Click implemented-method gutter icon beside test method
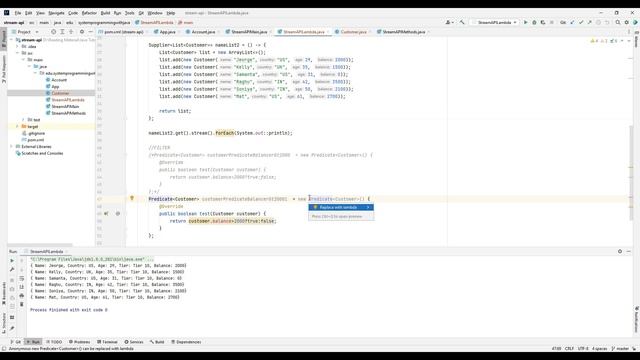The image size is (640, 360). 107,213
